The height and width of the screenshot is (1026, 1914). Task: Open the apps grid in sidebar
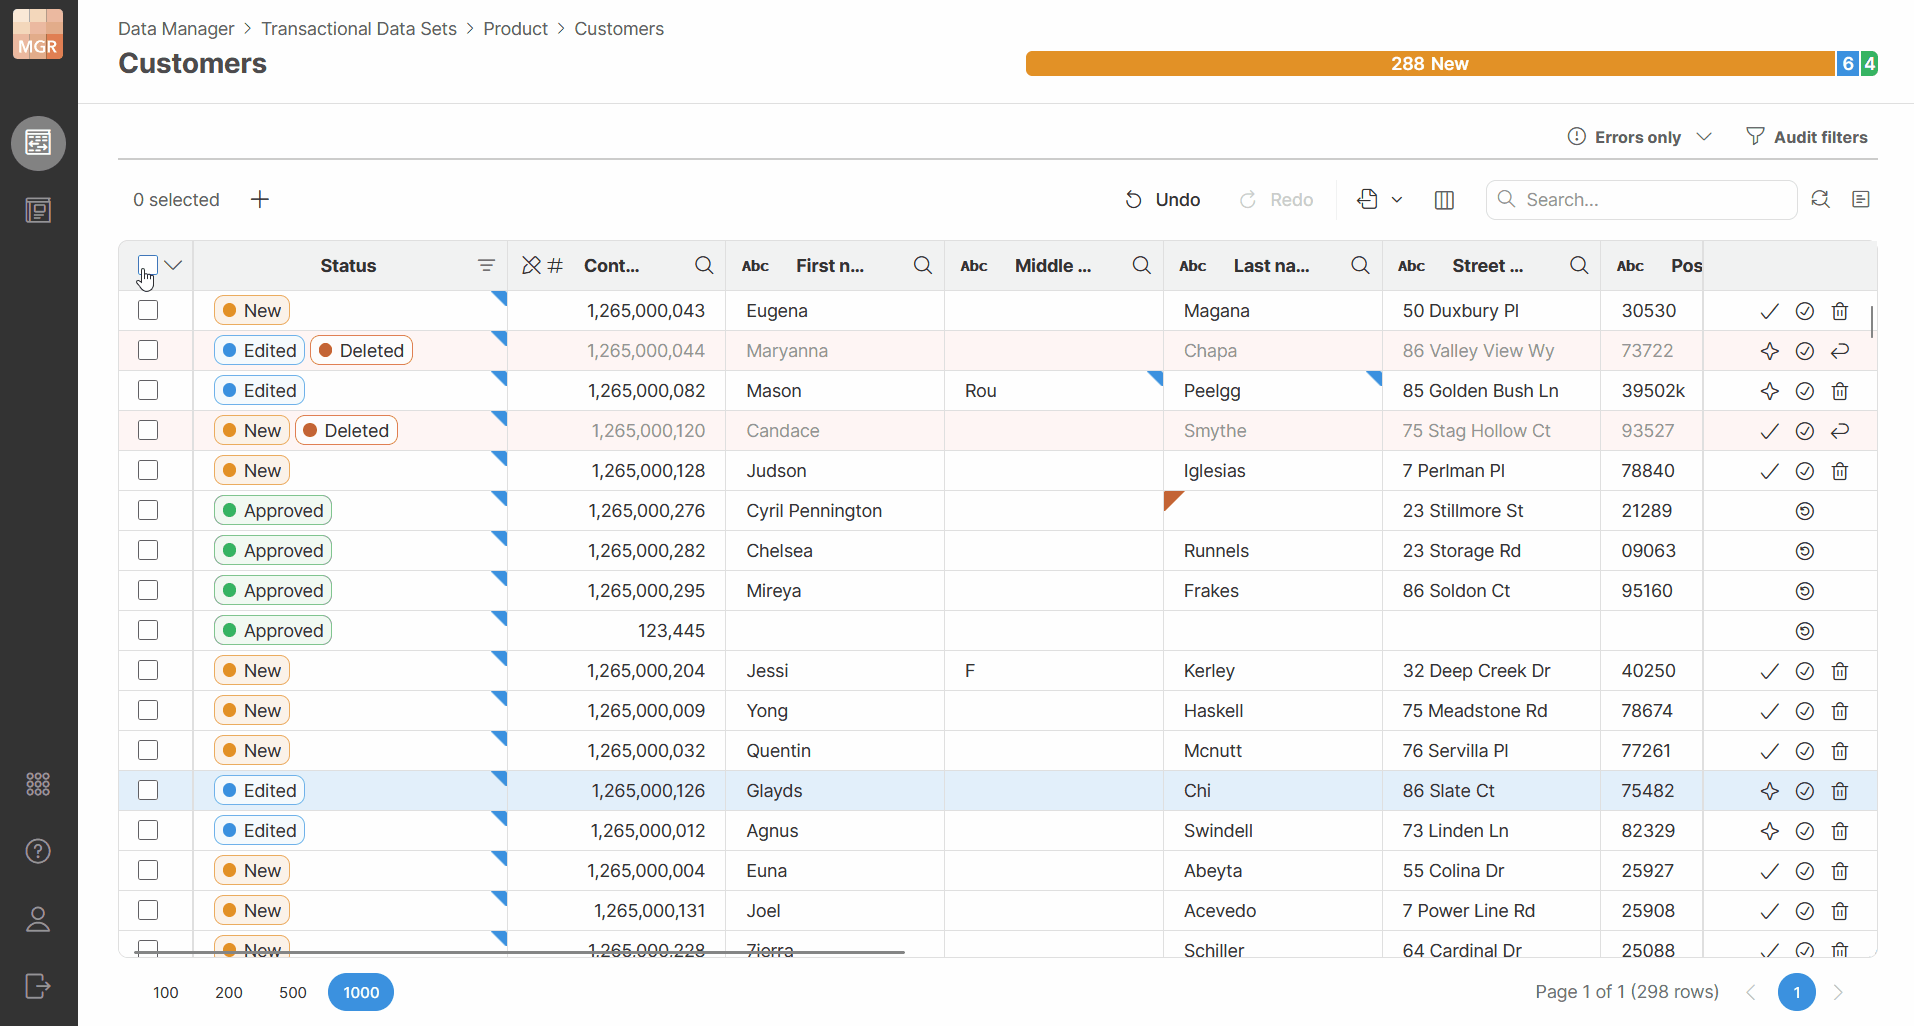point(38,784)
